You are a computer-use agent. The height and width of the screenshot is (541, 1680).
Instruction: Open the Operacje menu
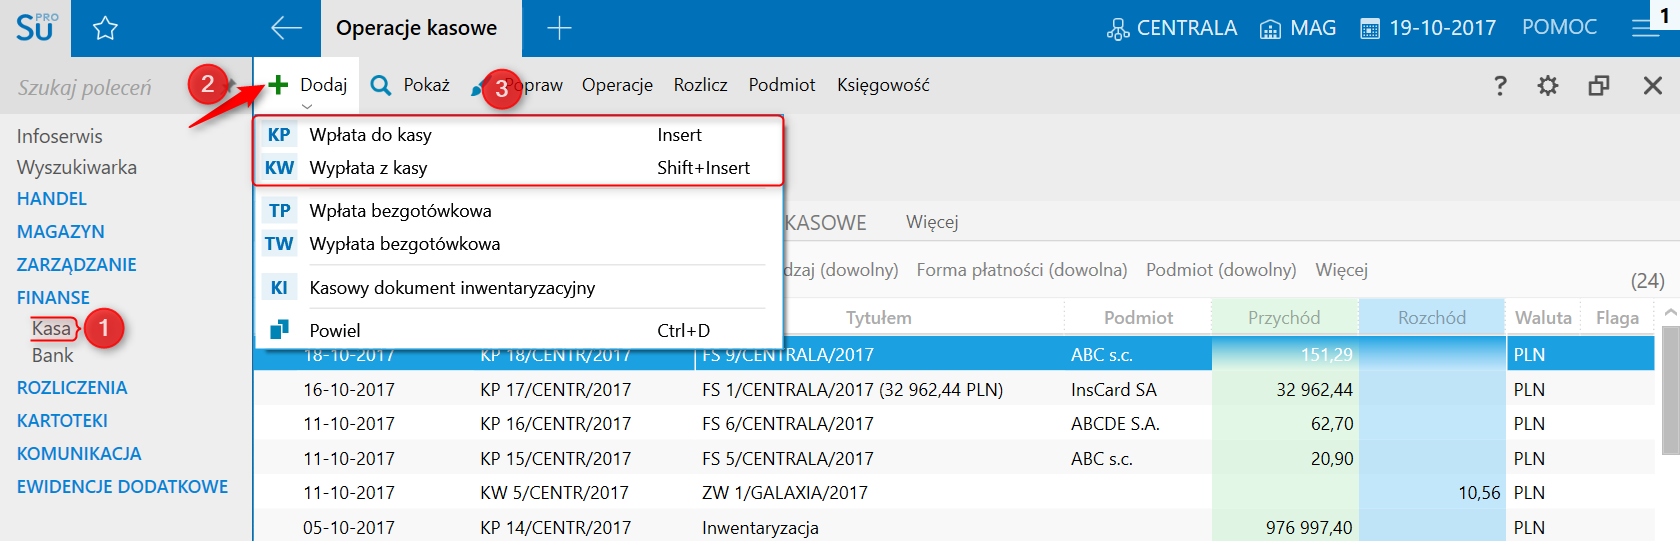click(x=617, y=86)
